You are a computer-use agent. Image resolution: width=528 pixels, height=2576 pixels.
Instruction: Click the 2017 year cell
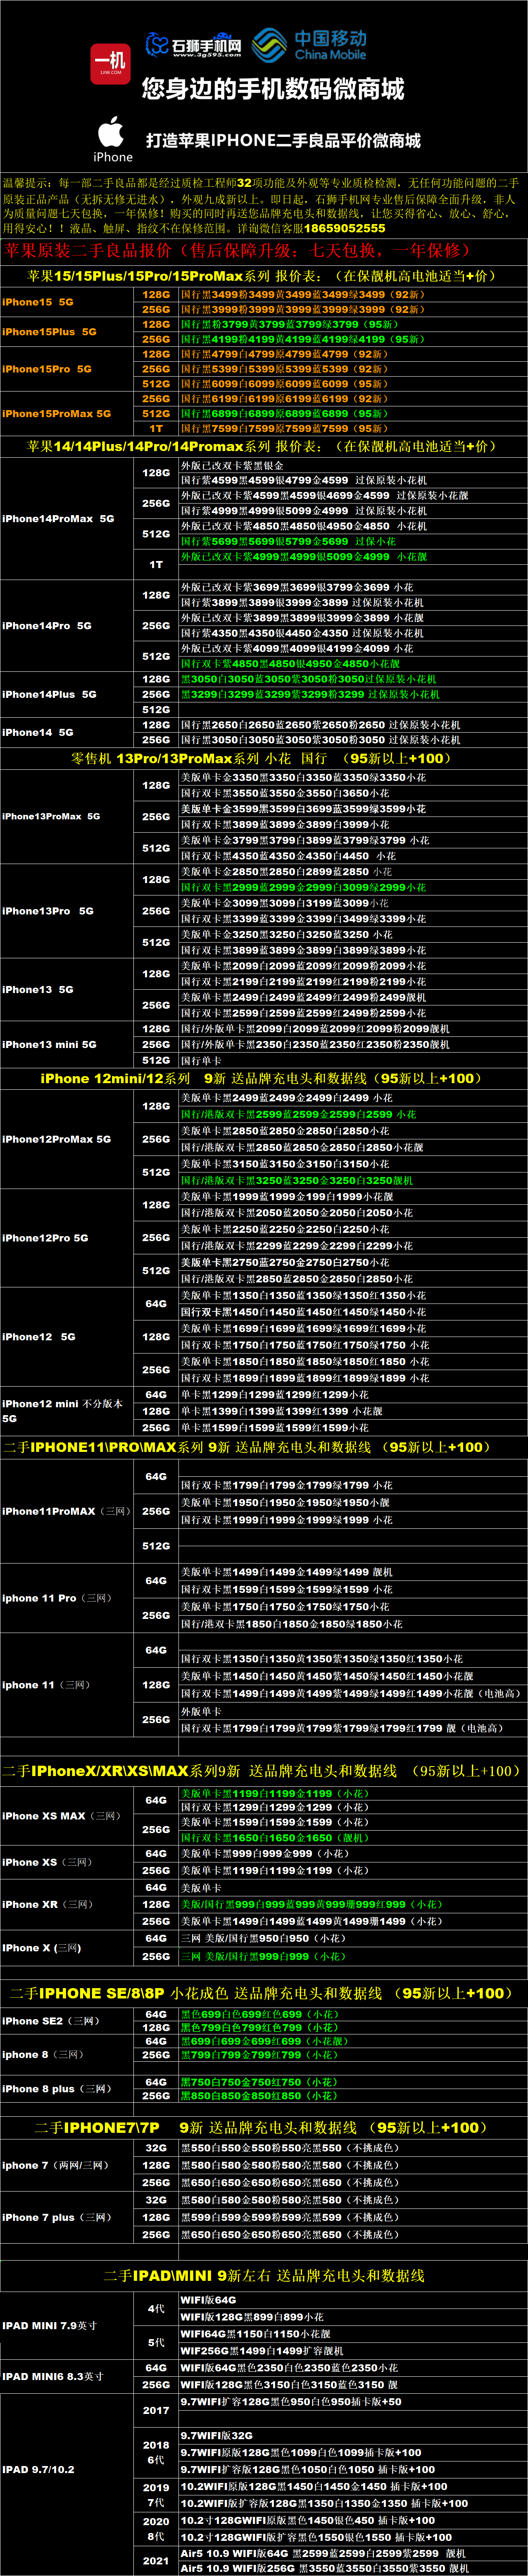pos(156,2410)
